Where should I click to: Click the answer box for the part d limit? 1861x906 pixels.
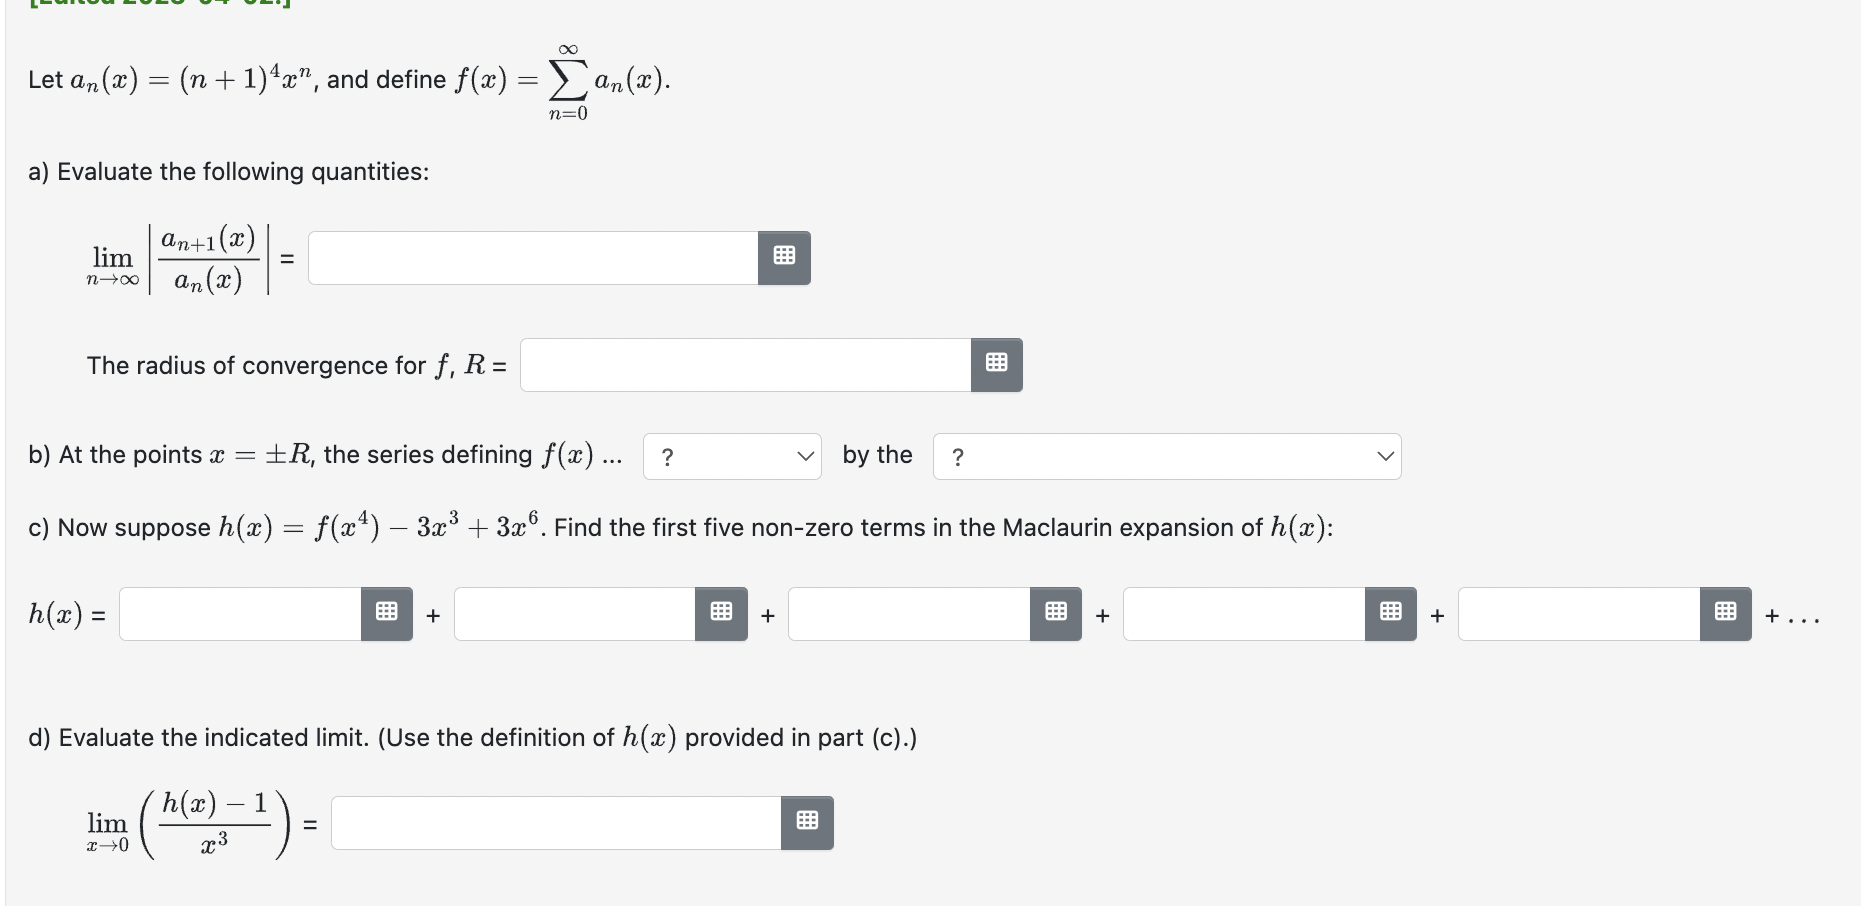pyautogui.click(x=555, y=822)
